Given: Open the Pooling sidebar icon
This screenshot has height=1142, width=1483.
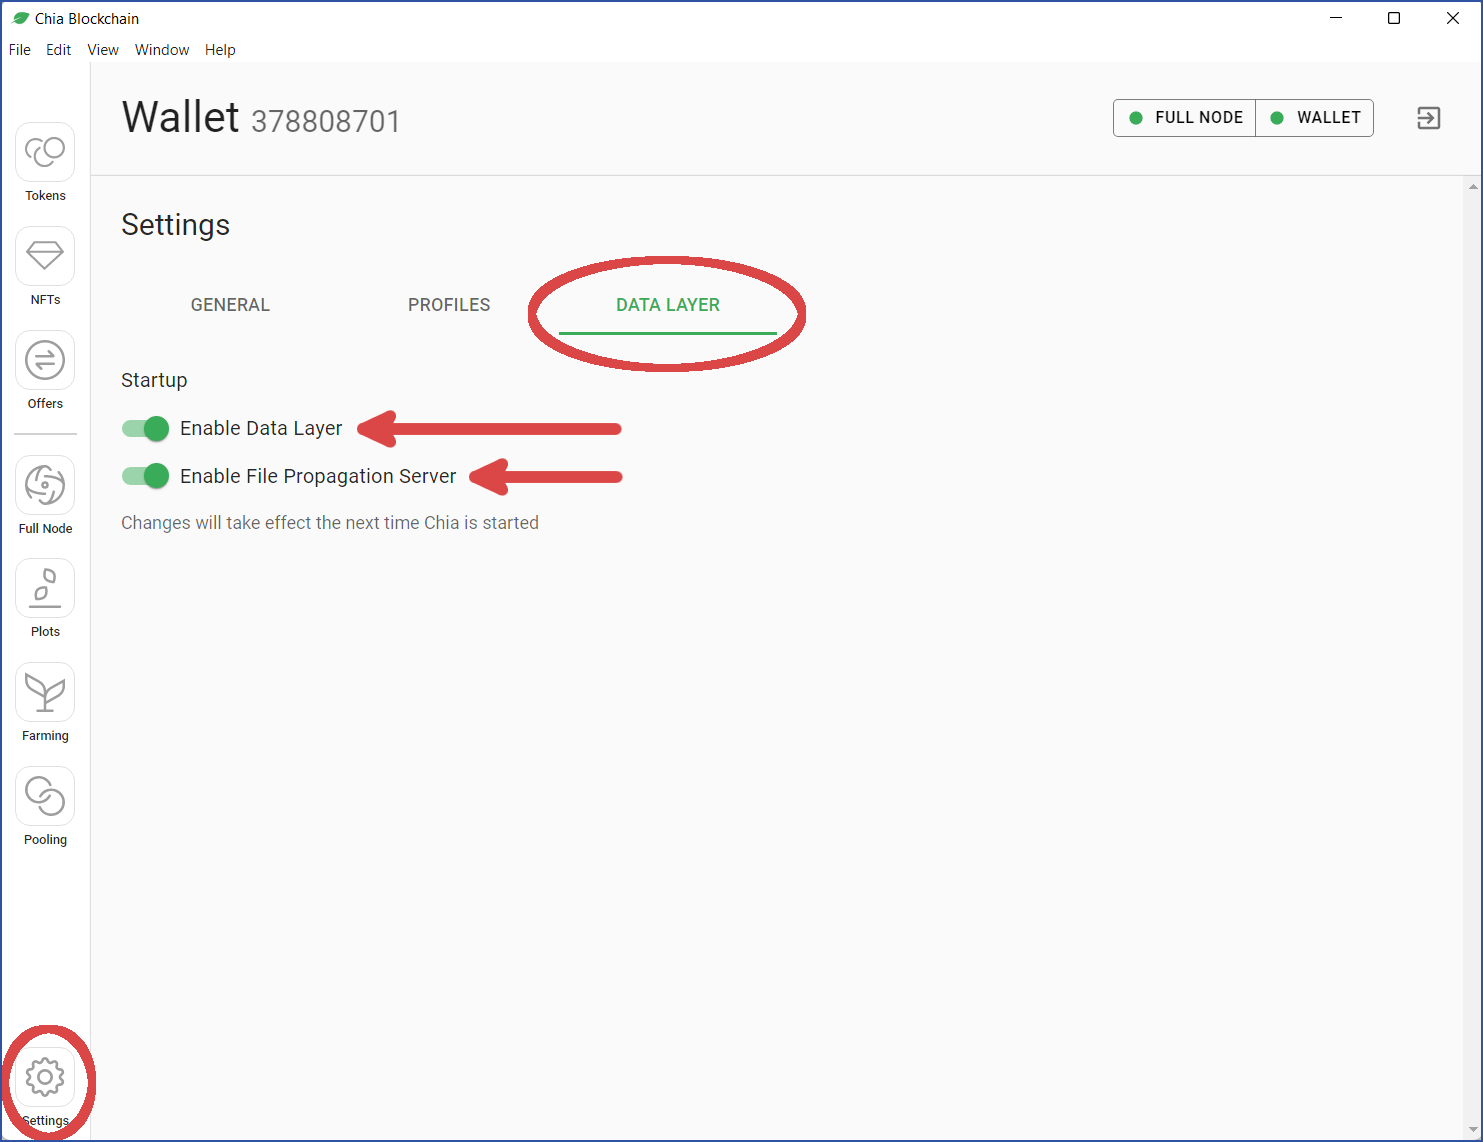Looking at the screenshot, I should 45,796.
